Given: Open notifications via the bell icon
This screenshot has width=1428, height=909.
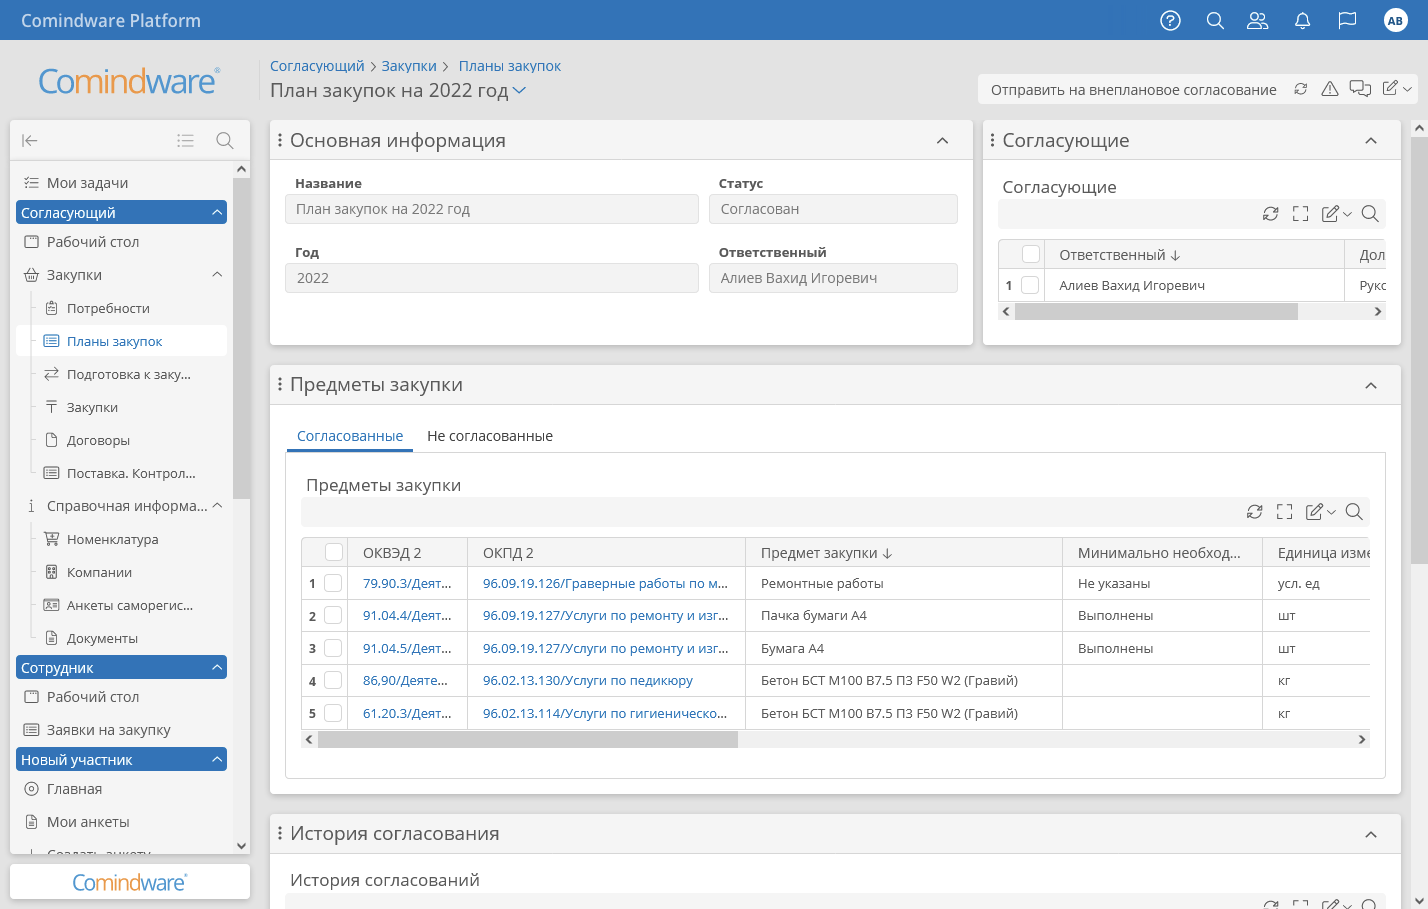Looking at the screenshot, I should tap(1302, 20).
